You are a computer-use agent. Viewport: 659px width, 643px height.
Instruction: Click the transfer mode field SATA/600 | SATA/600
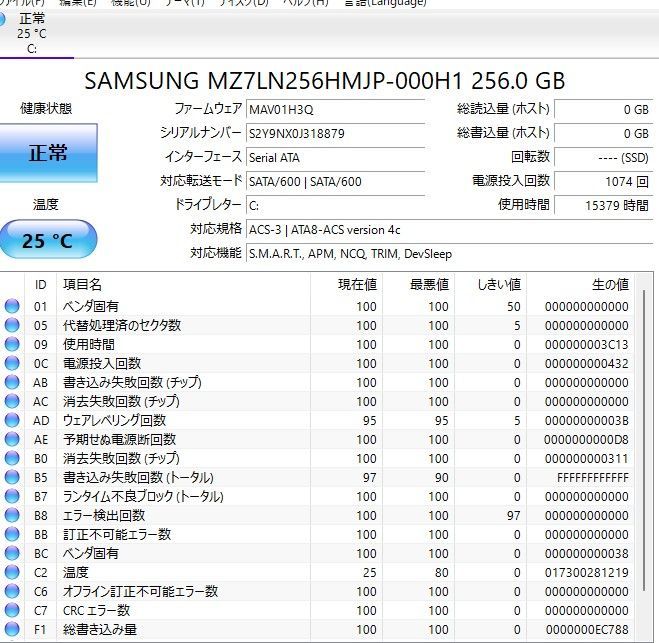335,182
